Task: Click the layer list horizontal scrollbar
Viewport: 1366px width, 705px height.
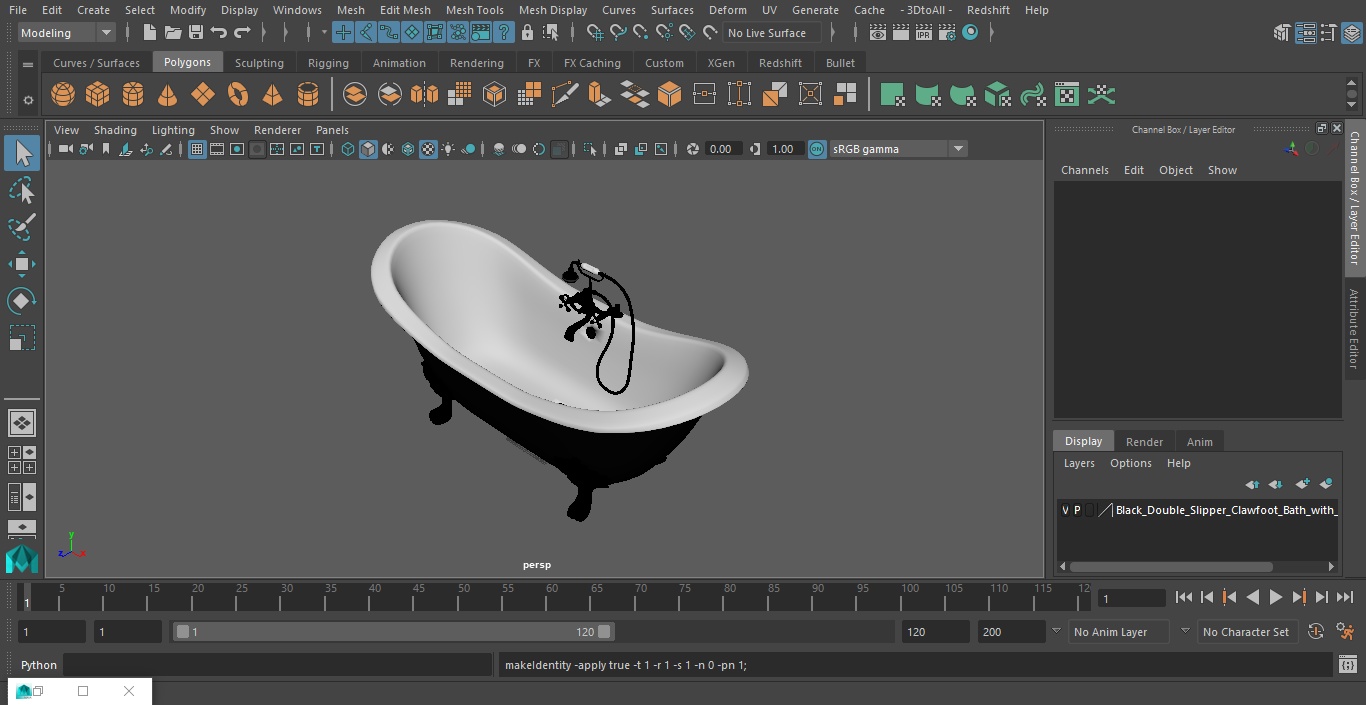Action: coord(1171,566)
